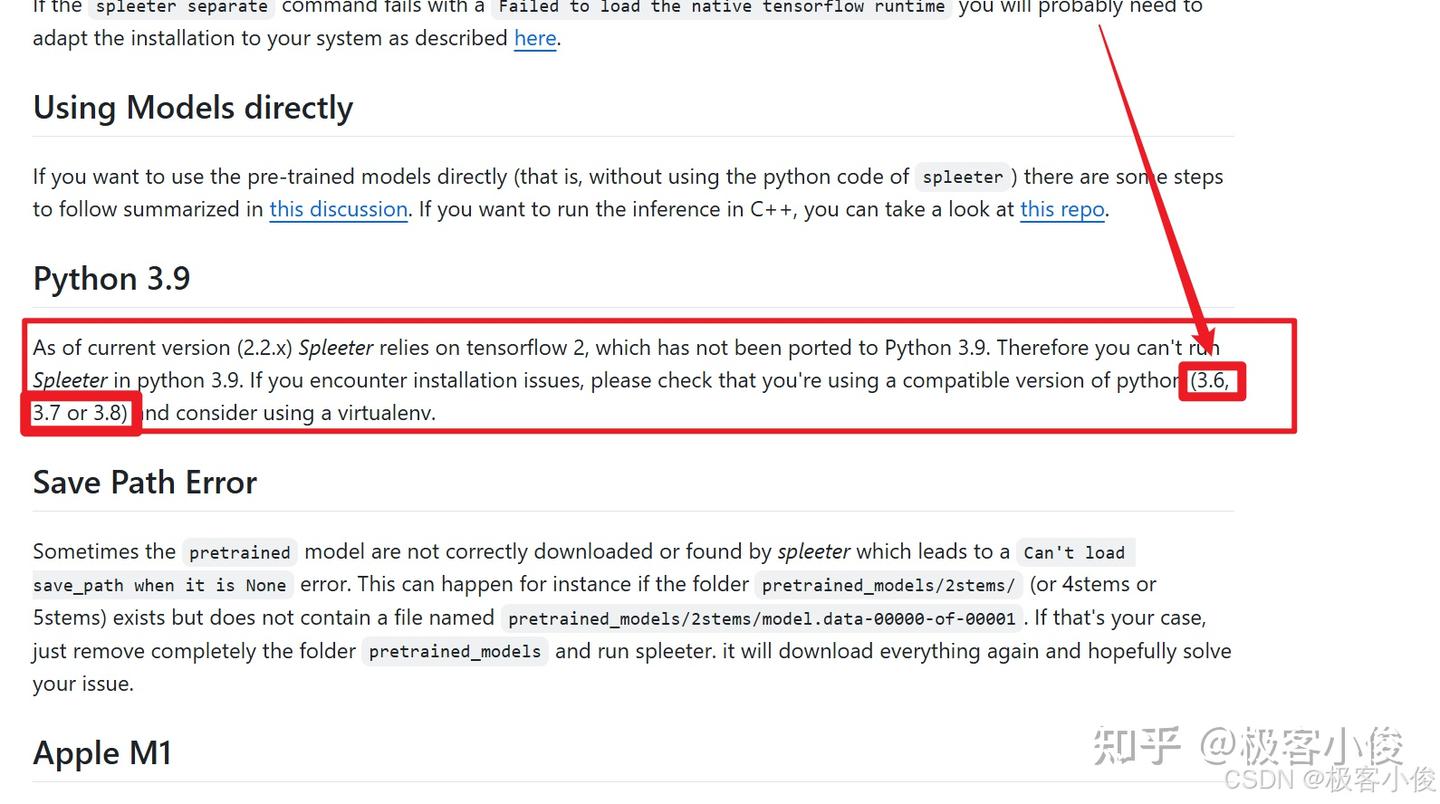Click the red arrow head tip
Viewport: 1440px width, 804px height.
point(1206,354)
